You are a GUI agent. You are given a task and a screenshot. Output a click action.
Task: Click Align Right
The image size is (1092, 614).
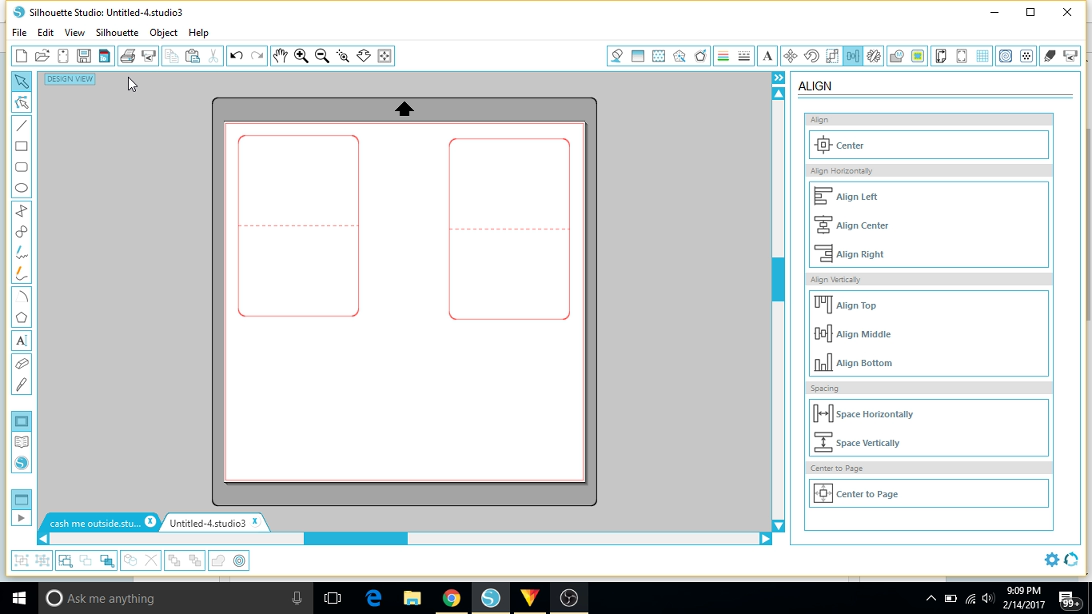[x=928, y=253]
